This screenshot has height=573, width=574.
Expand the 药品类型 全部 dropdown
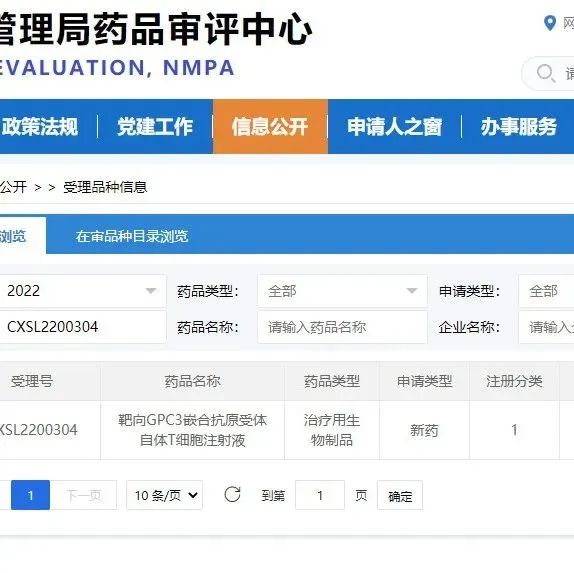point(342,291)
